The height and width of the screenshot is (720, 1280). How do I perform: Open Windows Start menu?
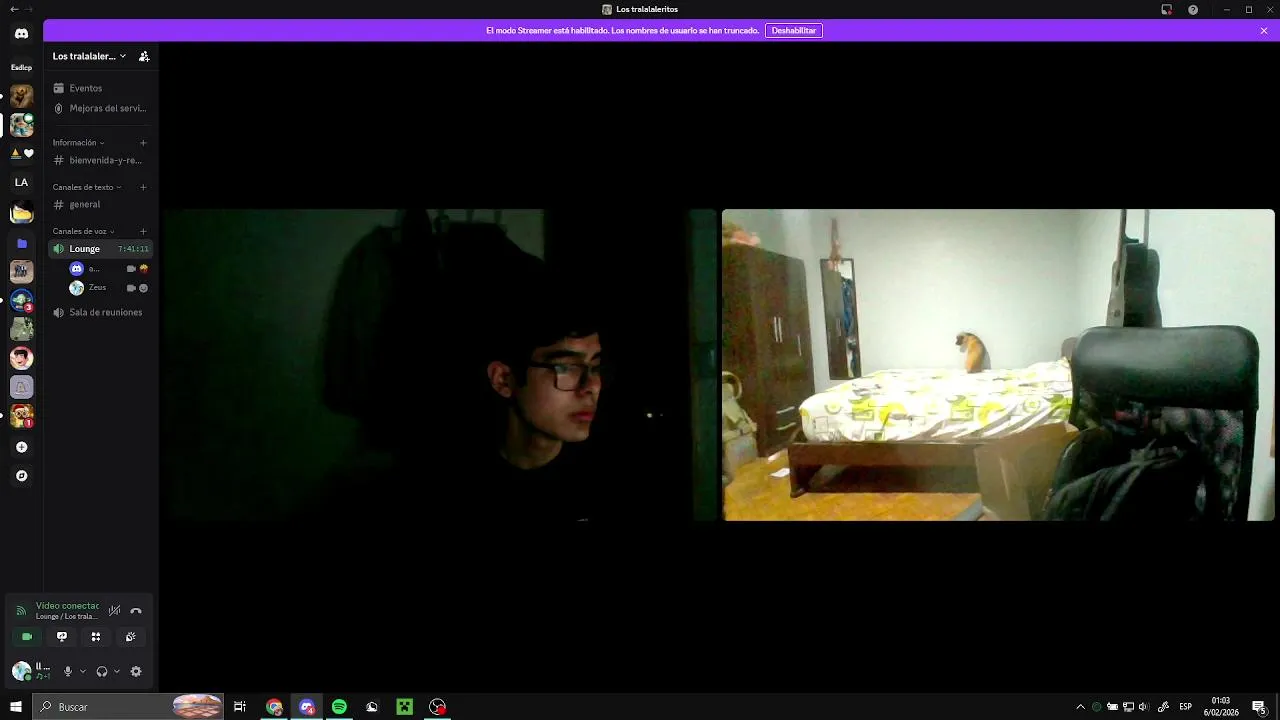point(16,707)
